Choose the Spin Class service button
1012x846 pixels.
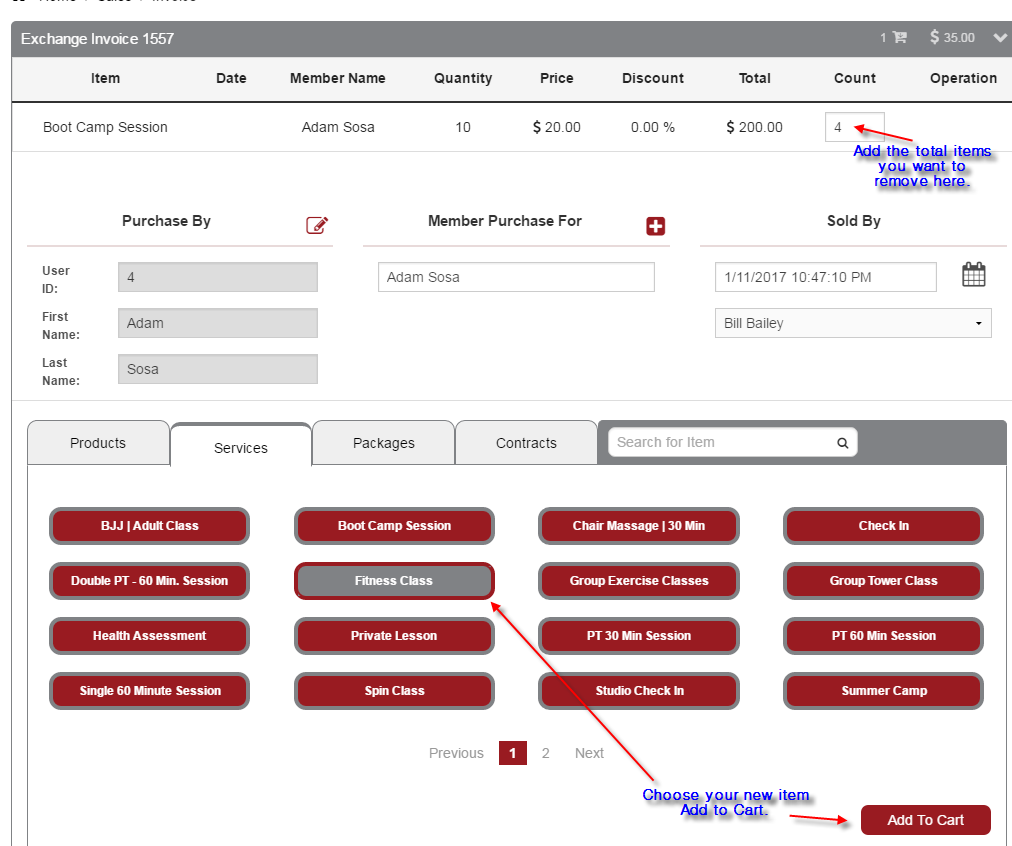click(x=394, y=691)
